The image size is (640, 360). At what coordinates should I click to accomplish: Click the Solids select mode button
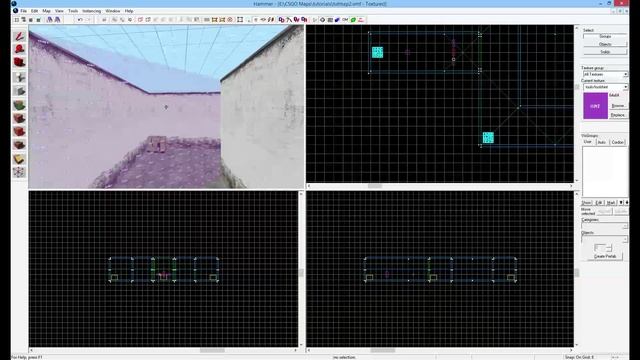(605, 52)
